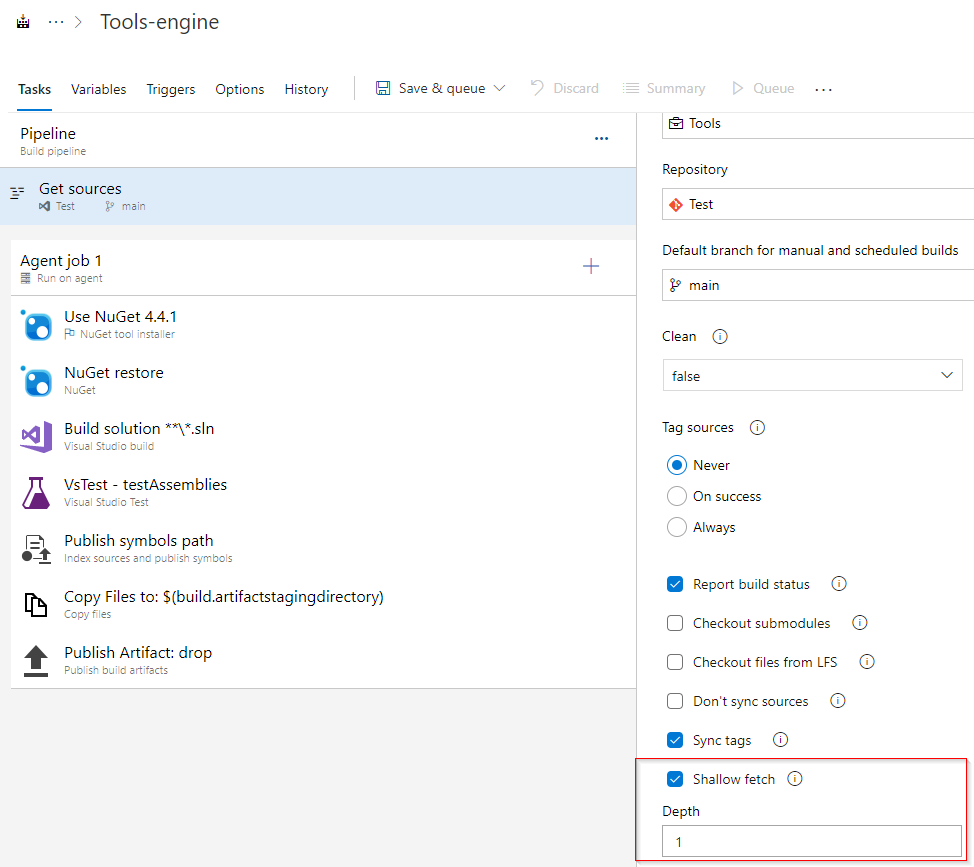
Task: Click Visual Studio build task icon
Action: 37,437
